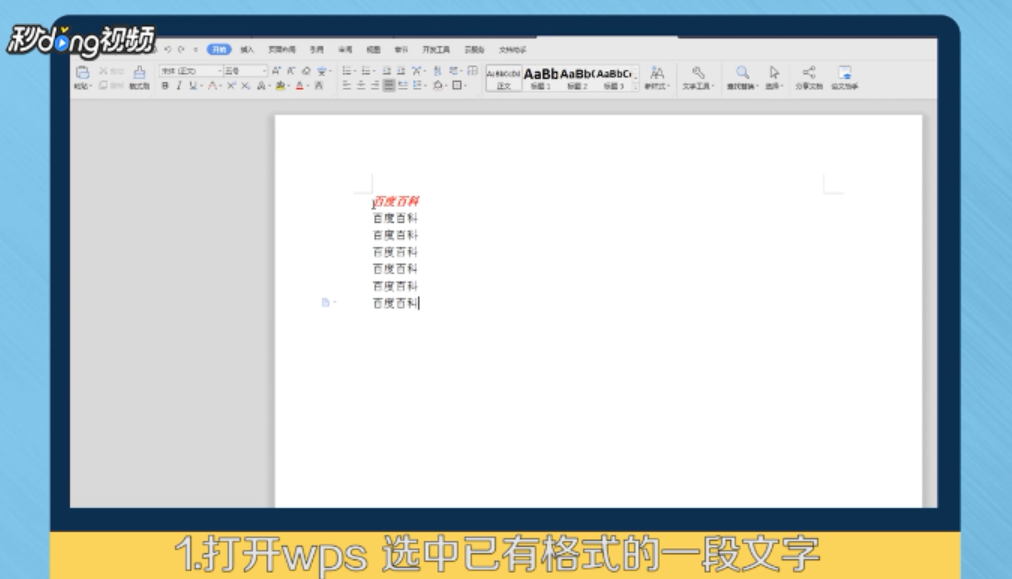Click the sort icon
Viewport: 1012px width, 579px height.
(x=437, y=71)
